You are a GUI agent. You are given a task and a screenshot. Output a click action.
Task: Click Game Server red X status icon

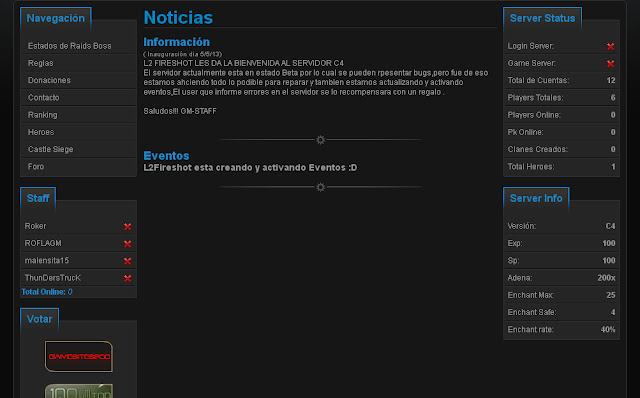coord(610,63)
